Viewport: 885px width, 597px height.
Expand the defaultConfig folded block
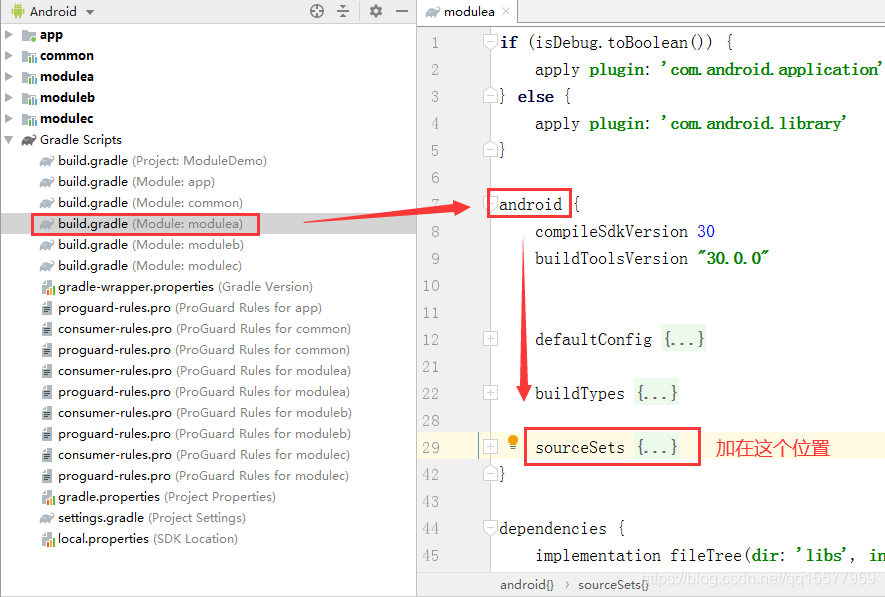[490, 339]
